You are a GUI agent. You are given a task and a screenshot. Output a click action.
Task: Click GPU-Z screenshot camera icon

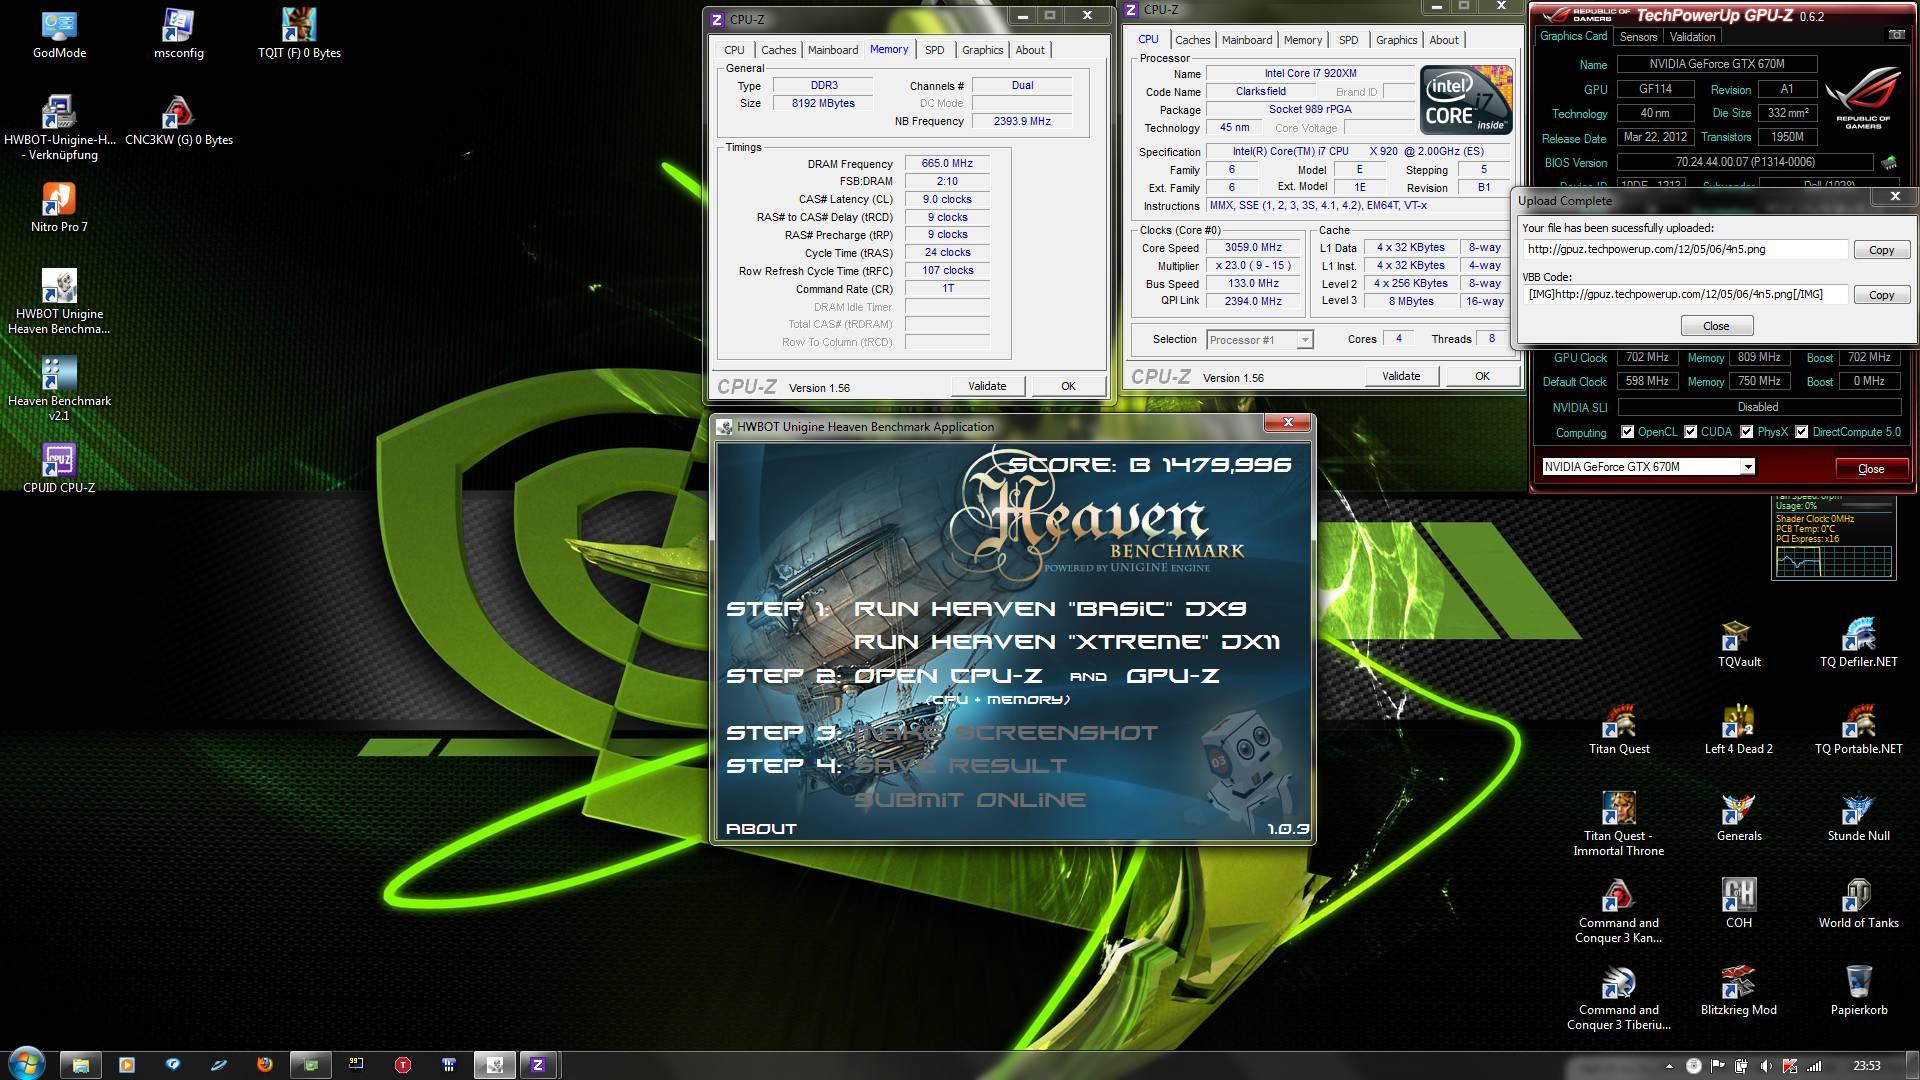point(1896,35)
